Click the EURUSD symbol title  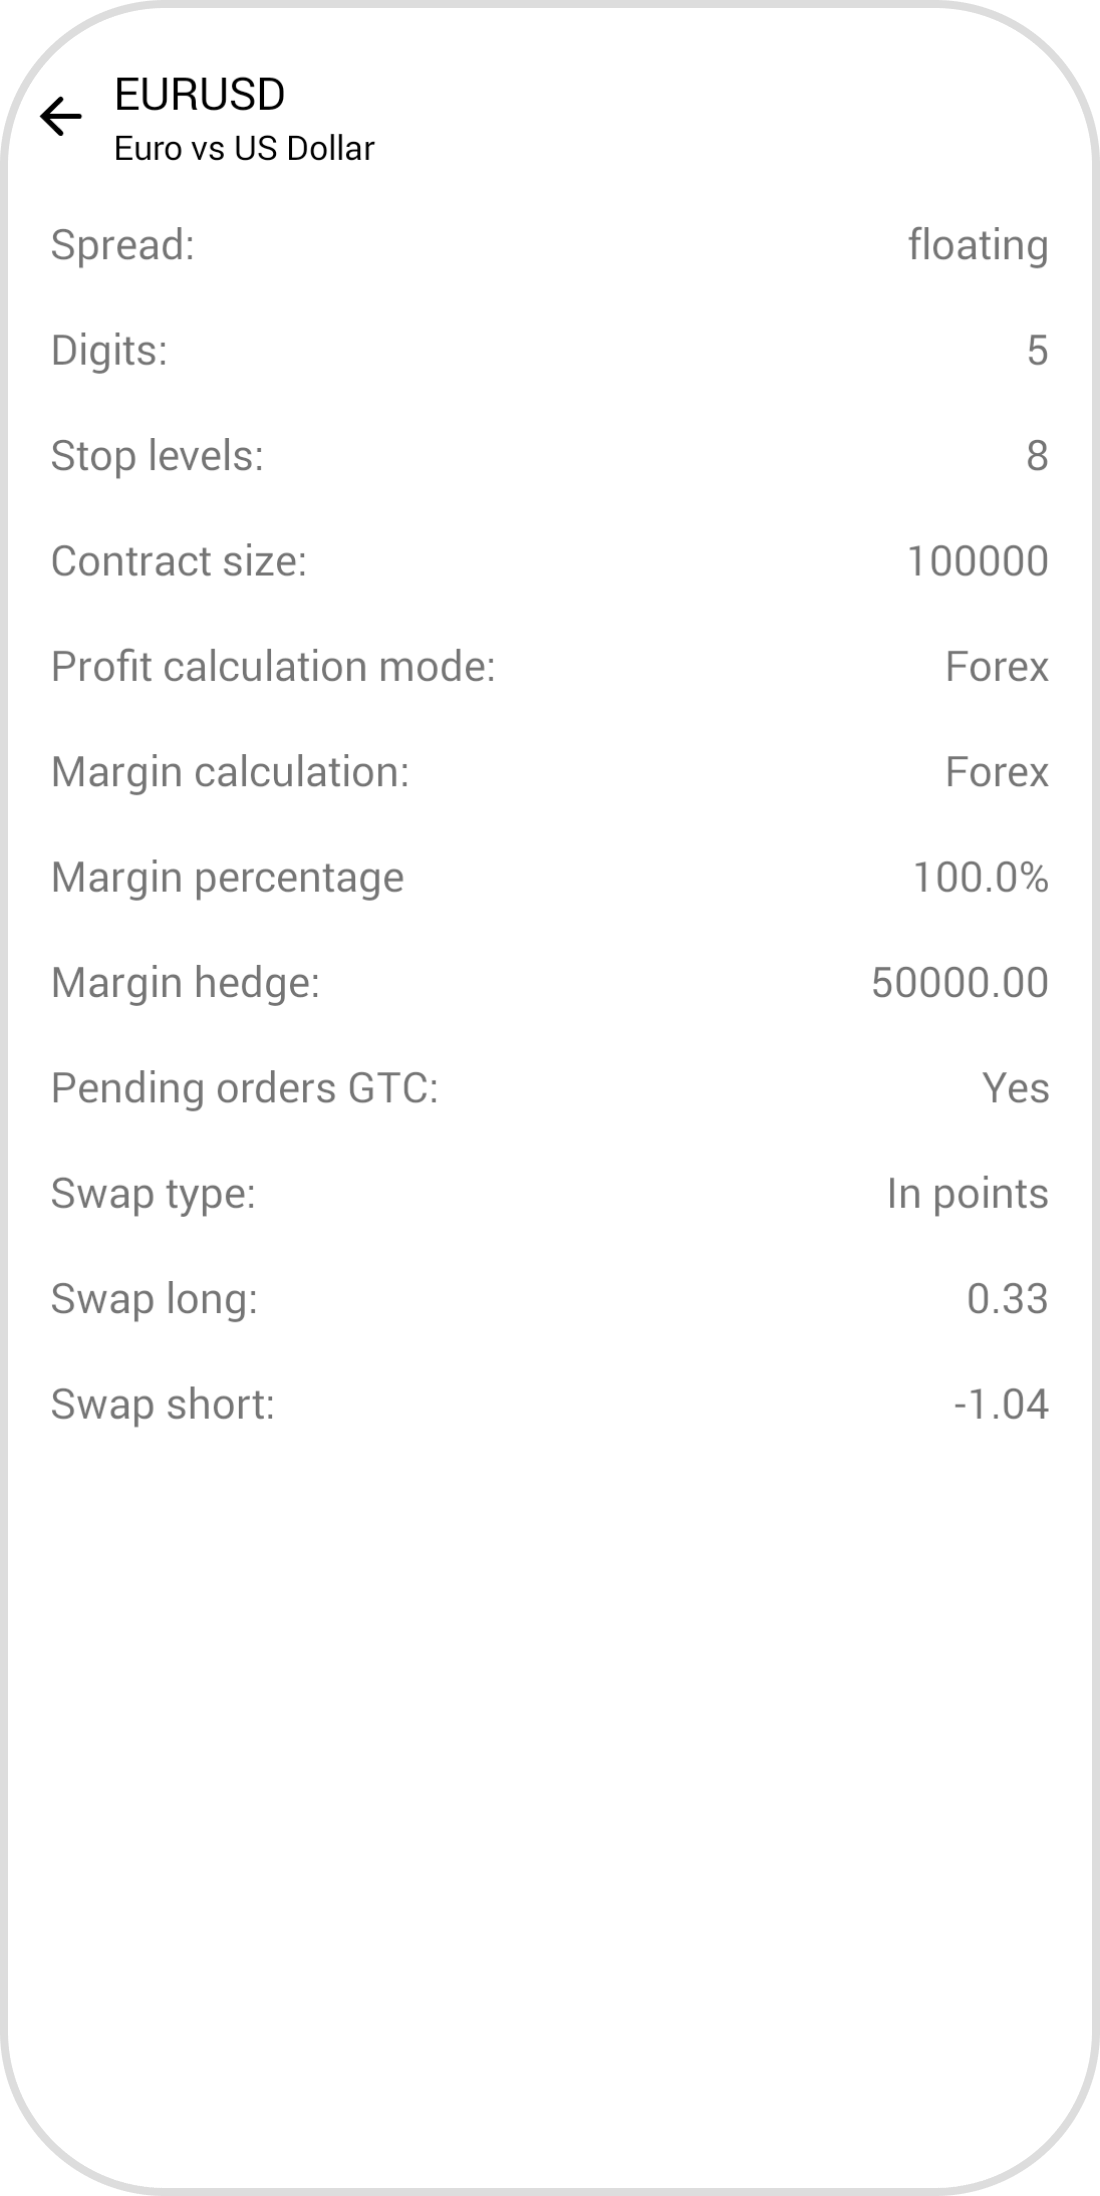pyautogui.click(x=200, y=95)
